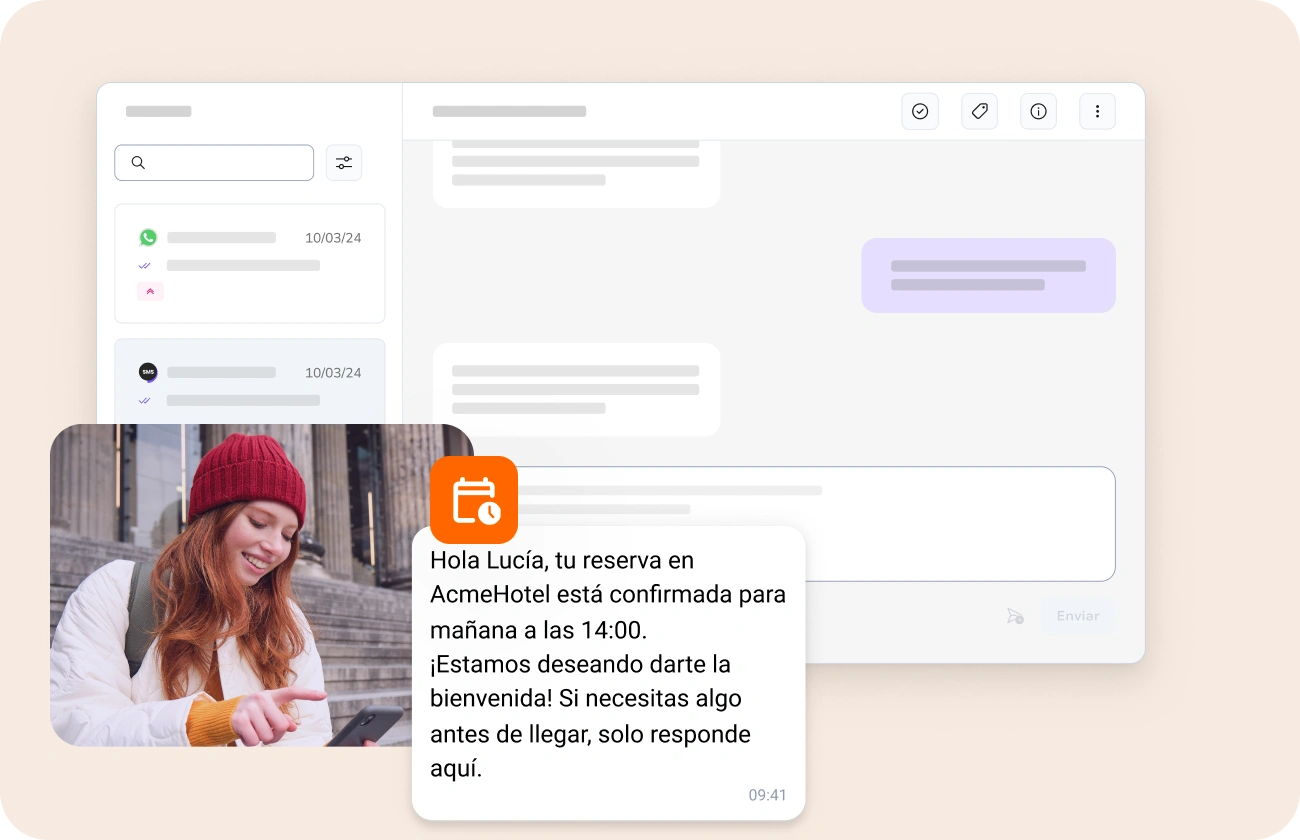Click the orange calendar clock schedule icon
Image resolution: width=1300 pixels, height=840 pixels.
pyautogui.click(x=474, y=500)
